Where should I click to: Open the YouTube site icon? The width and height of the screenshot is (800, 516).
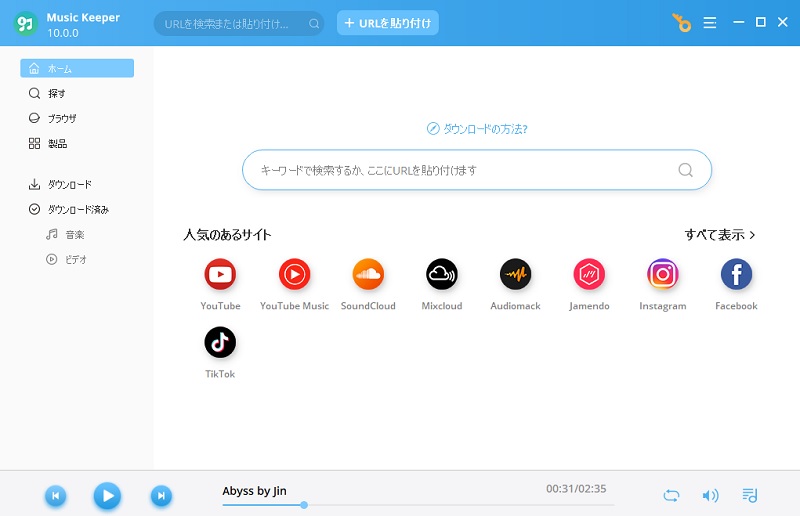point(220,274)
